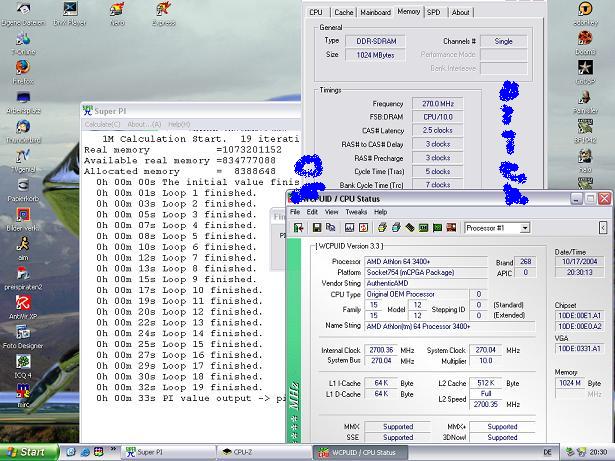Expand the quick launch chevron on taskbar
Screen dimensions: 615x461
click(x=113, y=448)
